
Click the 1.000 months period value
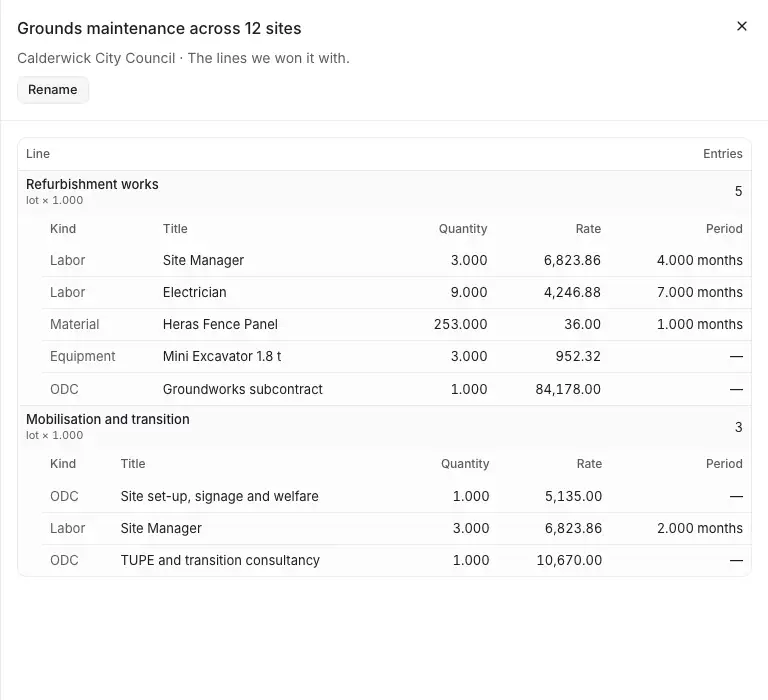pyautogui.click(x=699, y=324)
